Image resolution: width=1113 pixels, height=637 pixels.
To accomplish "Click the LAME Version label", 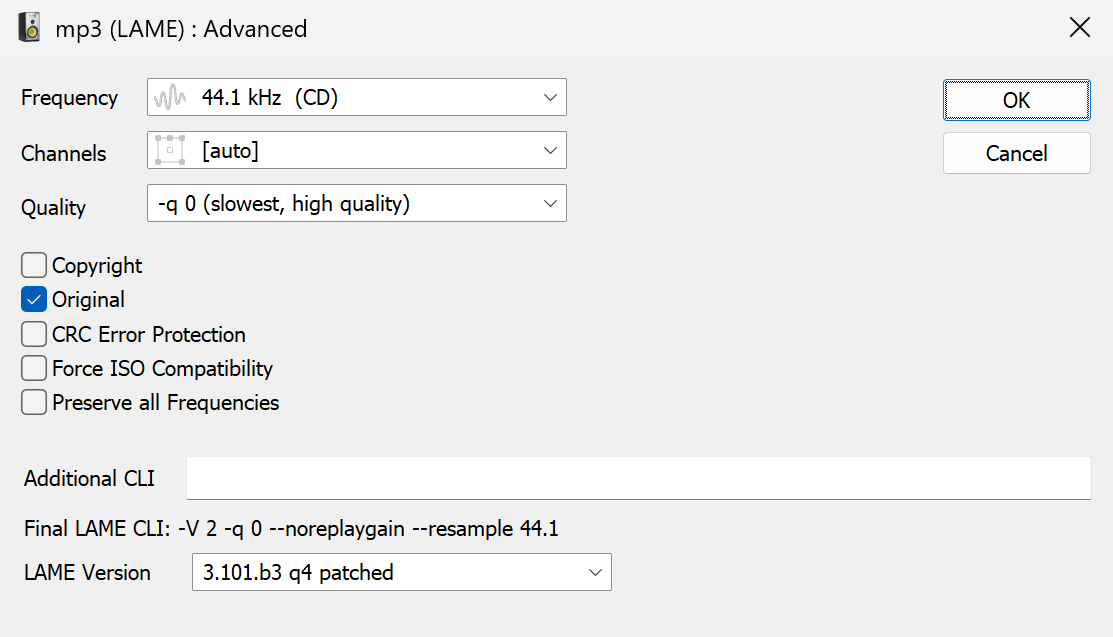I will (87, 573).
